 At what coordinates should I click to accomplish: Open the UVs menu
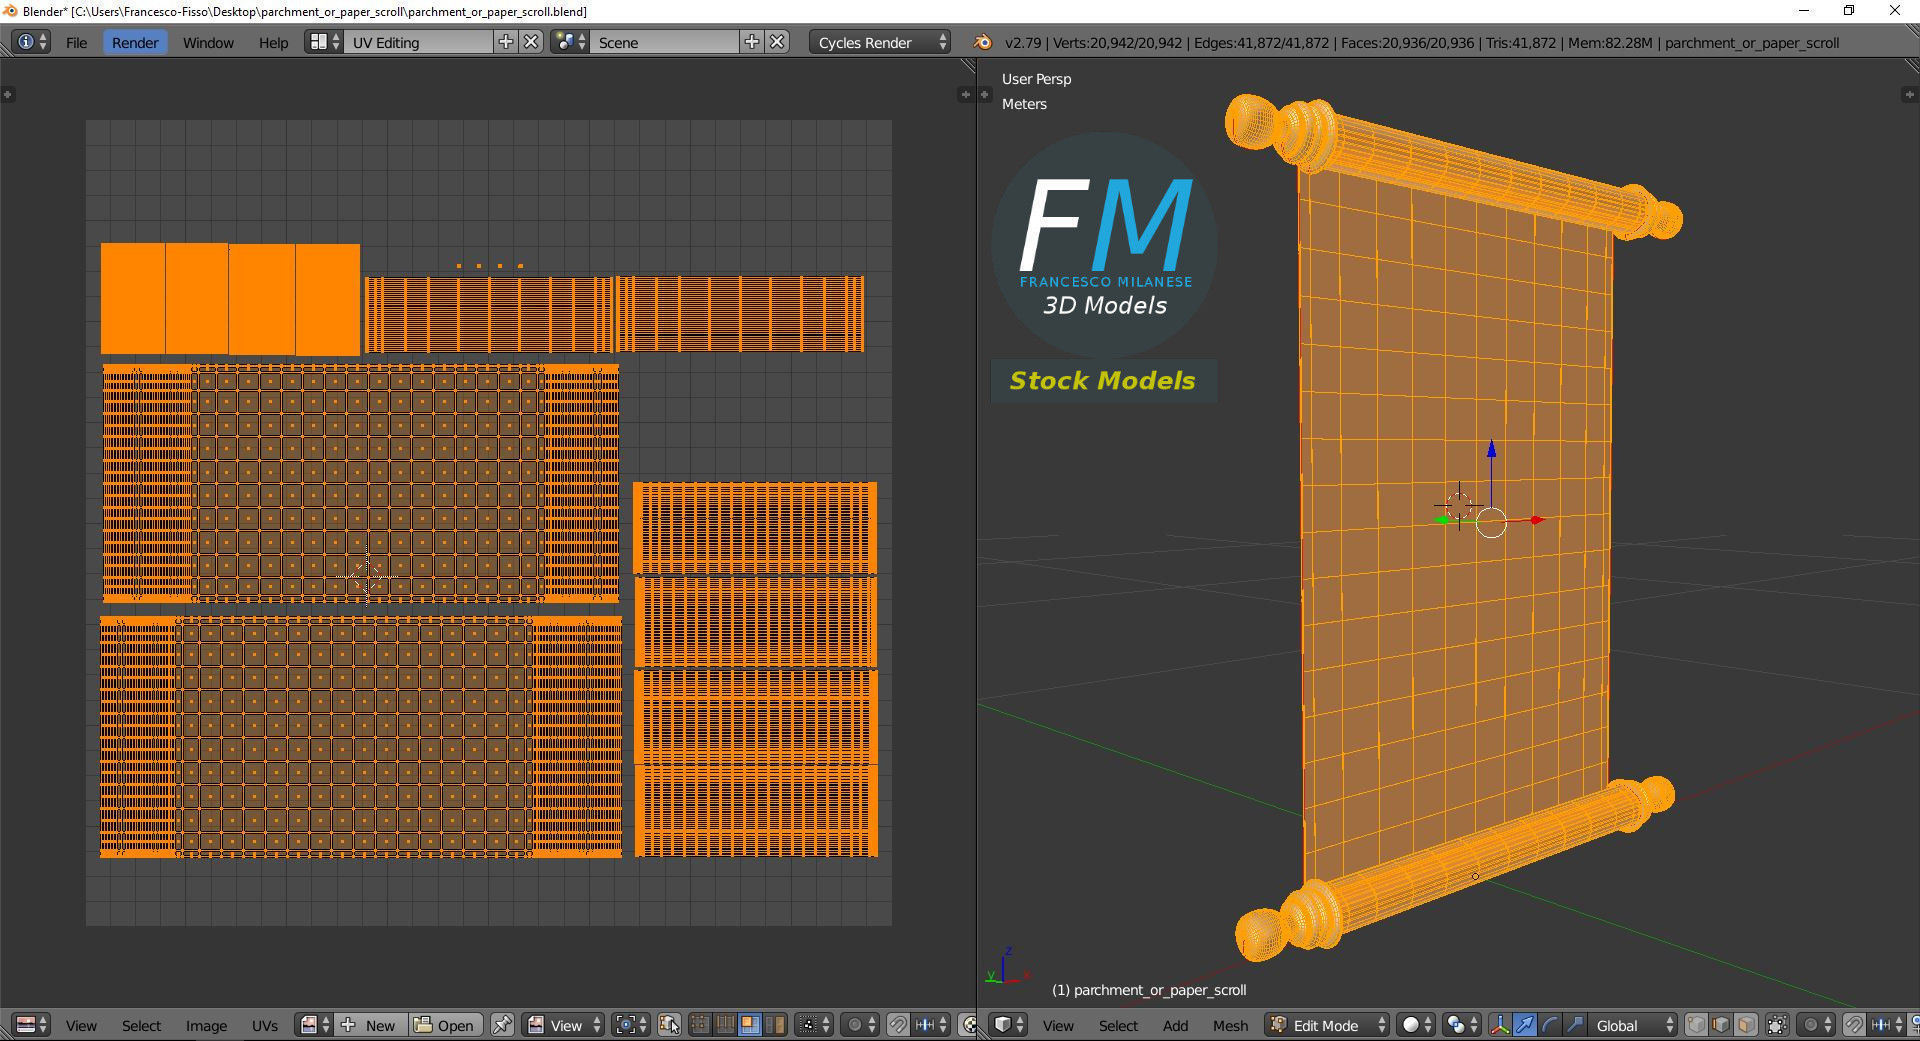coord(264,1025)
